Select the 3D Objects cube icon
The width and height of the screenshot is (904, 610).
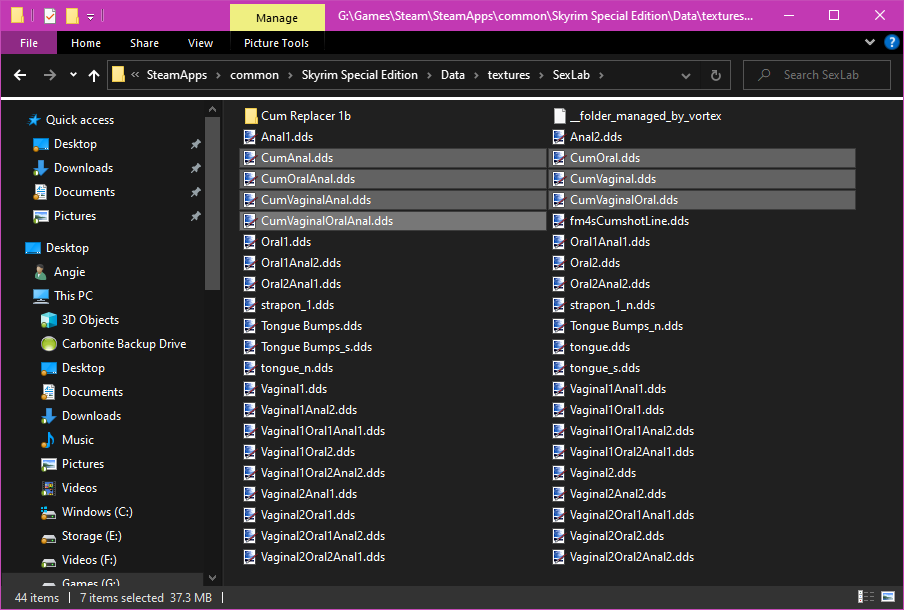49,320
